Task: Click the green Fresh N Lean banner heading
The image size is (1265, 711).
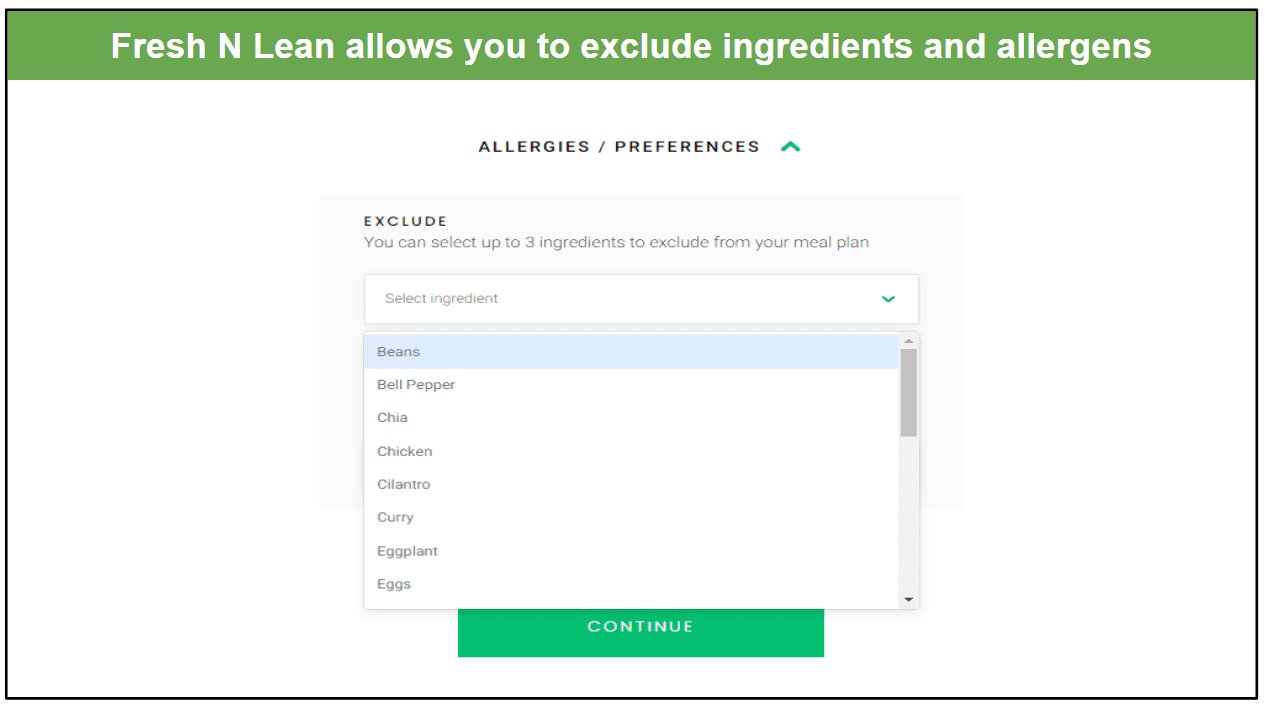Action: (x=631, y=46)
